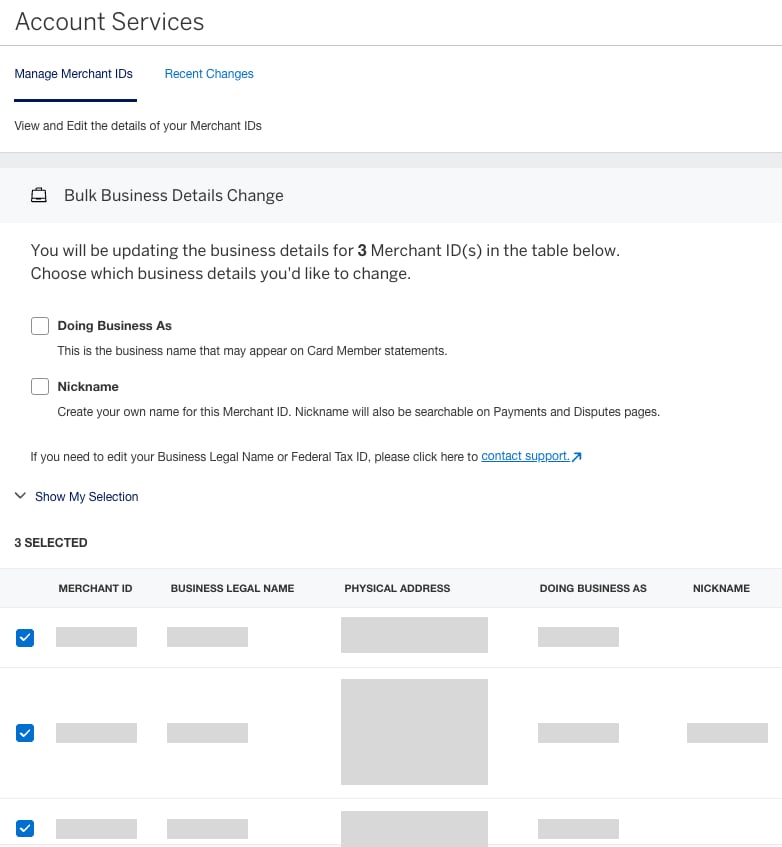Select the first Merchant ID table entry
This screenshot has height=847, width=782.
[x=96, y=637]
